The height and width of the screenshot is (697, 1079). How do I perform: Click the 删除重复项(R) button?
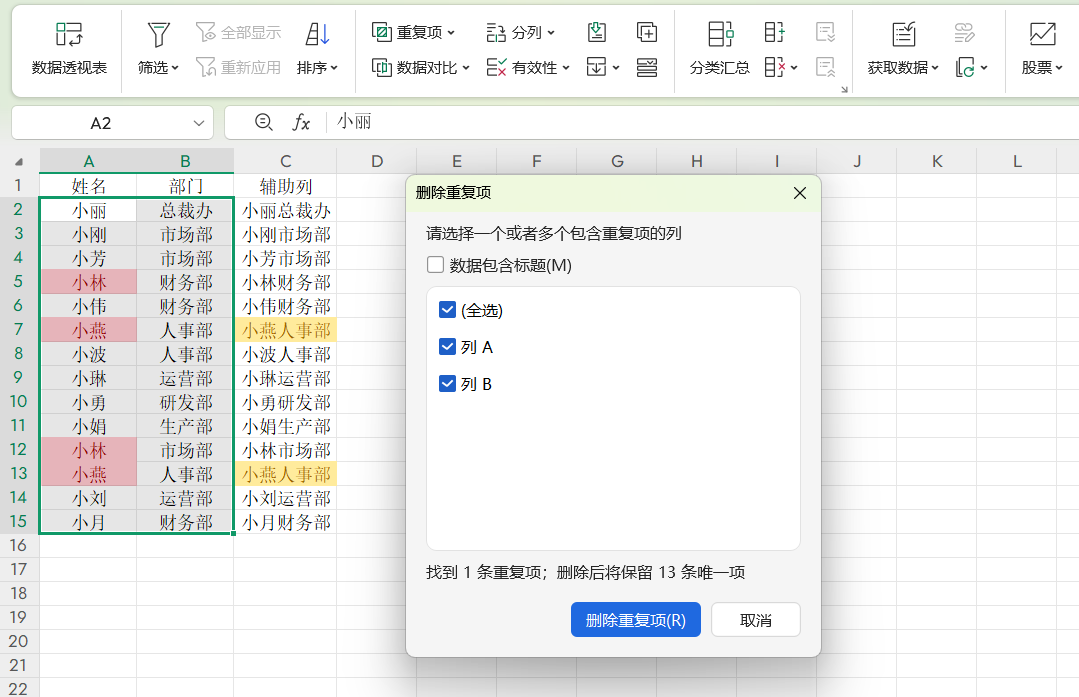[x=635, y=620]
